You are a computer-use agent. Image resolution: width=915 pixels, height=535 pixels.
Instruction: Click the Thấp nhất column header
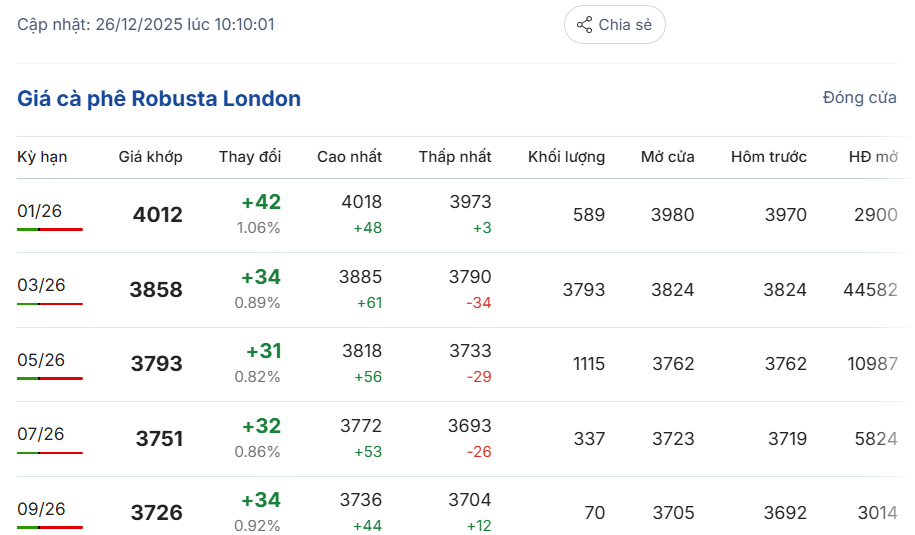click(x=455, y=157)
